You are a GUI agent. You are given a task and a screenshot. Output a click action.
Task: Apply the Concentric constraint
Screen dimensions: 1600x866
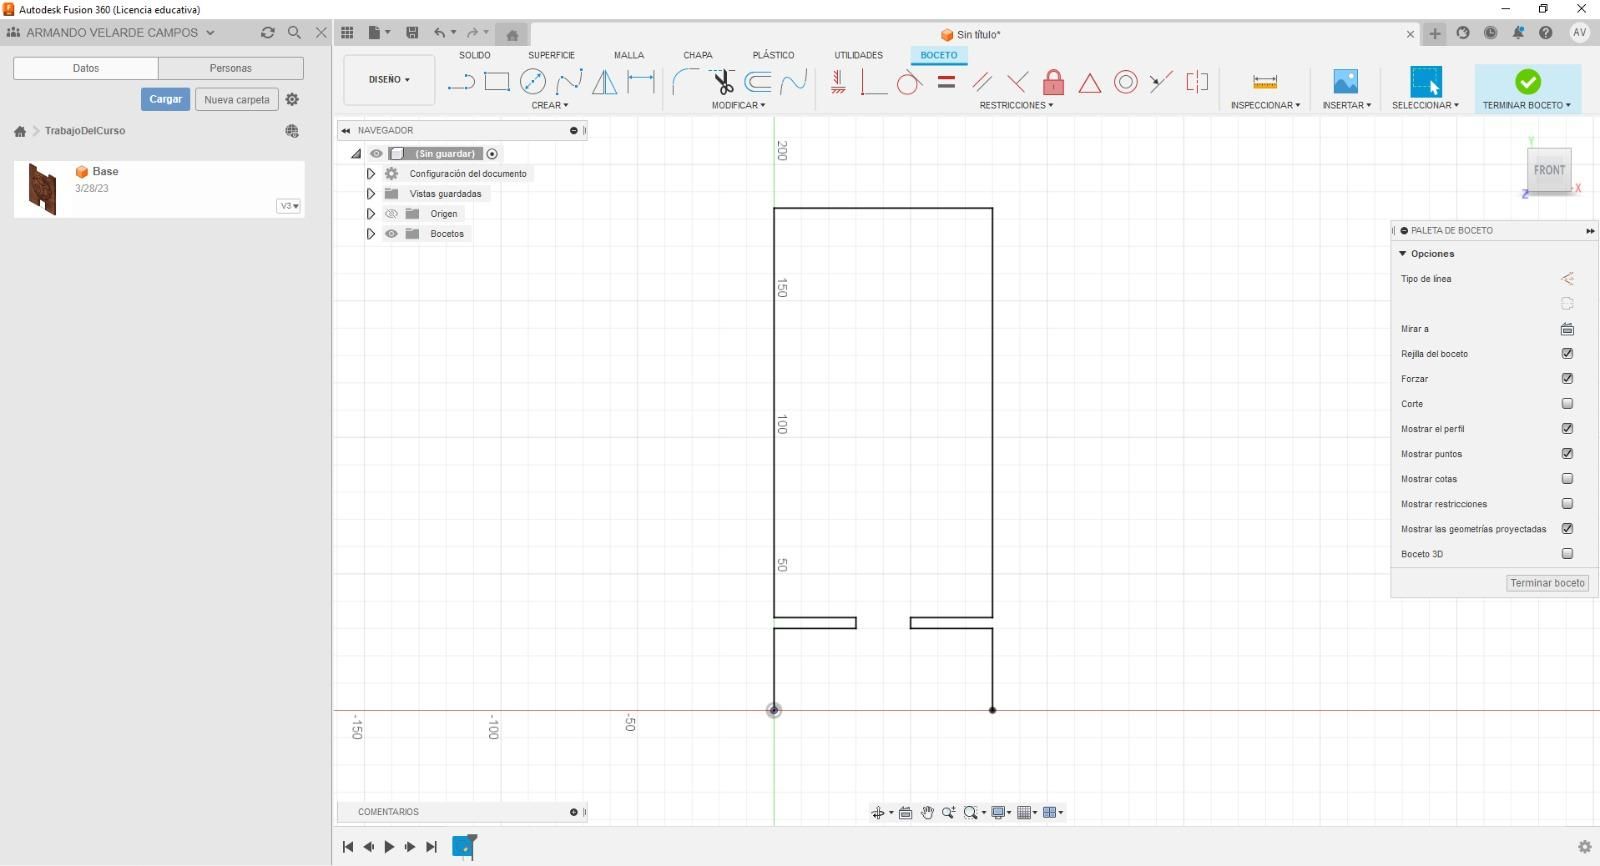tap(1126, 82)
